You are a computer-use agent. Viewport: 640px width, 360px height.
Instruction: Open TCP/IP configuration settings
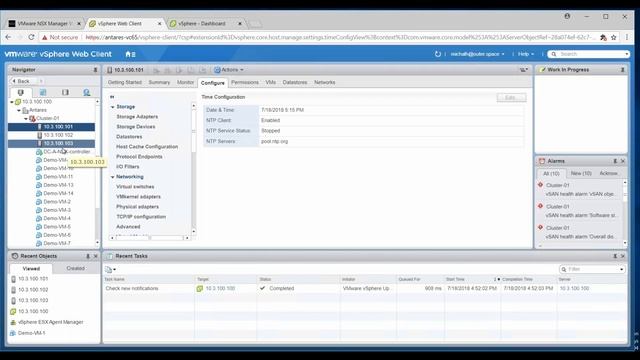141,217
